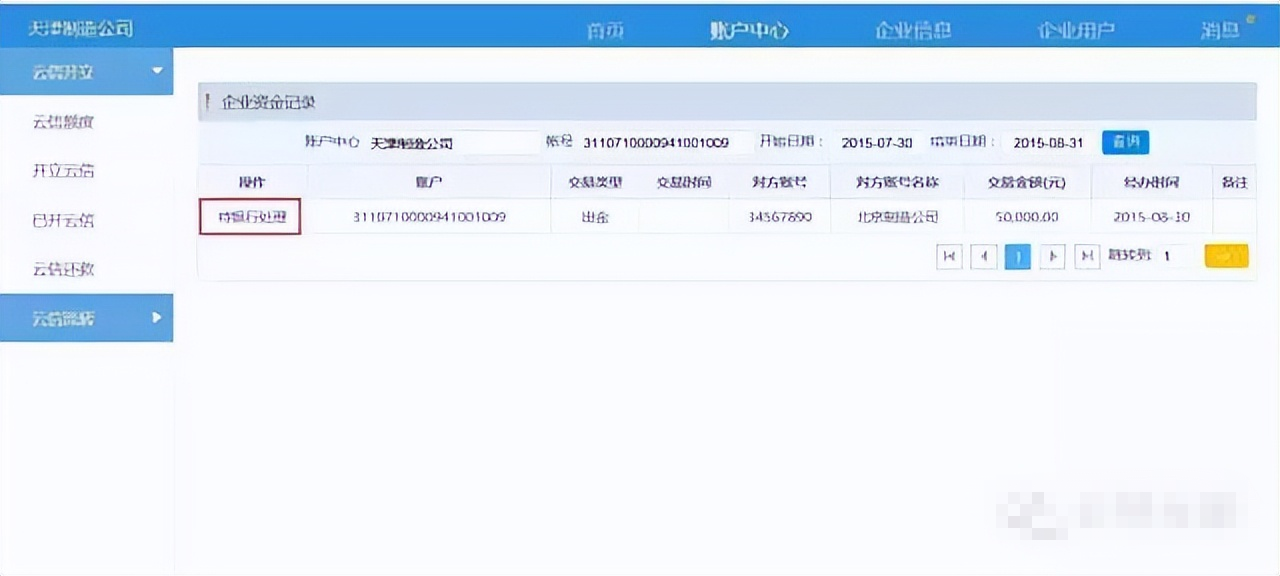The image size is (1280, 576).
Task: Click the 待银行处理 status link
Action: coord(252,217)
